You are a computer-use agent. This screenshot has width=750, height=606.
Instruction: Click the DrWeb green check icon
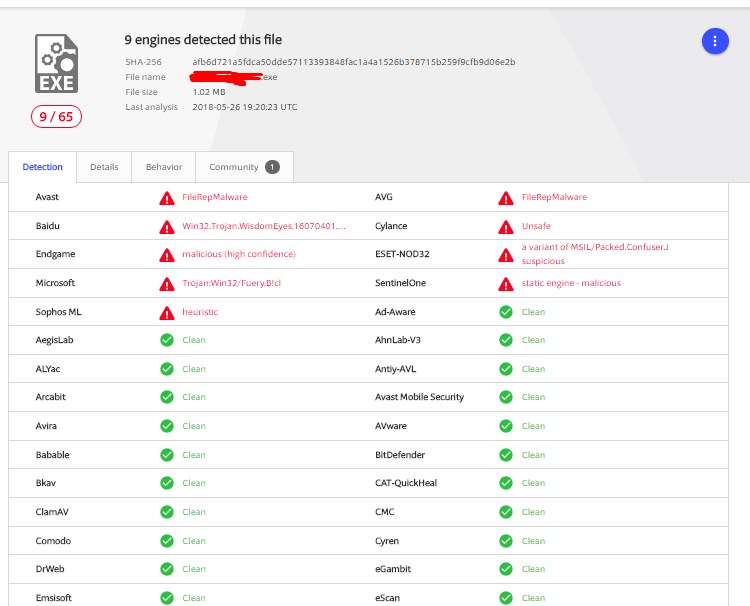coord(167,569)
